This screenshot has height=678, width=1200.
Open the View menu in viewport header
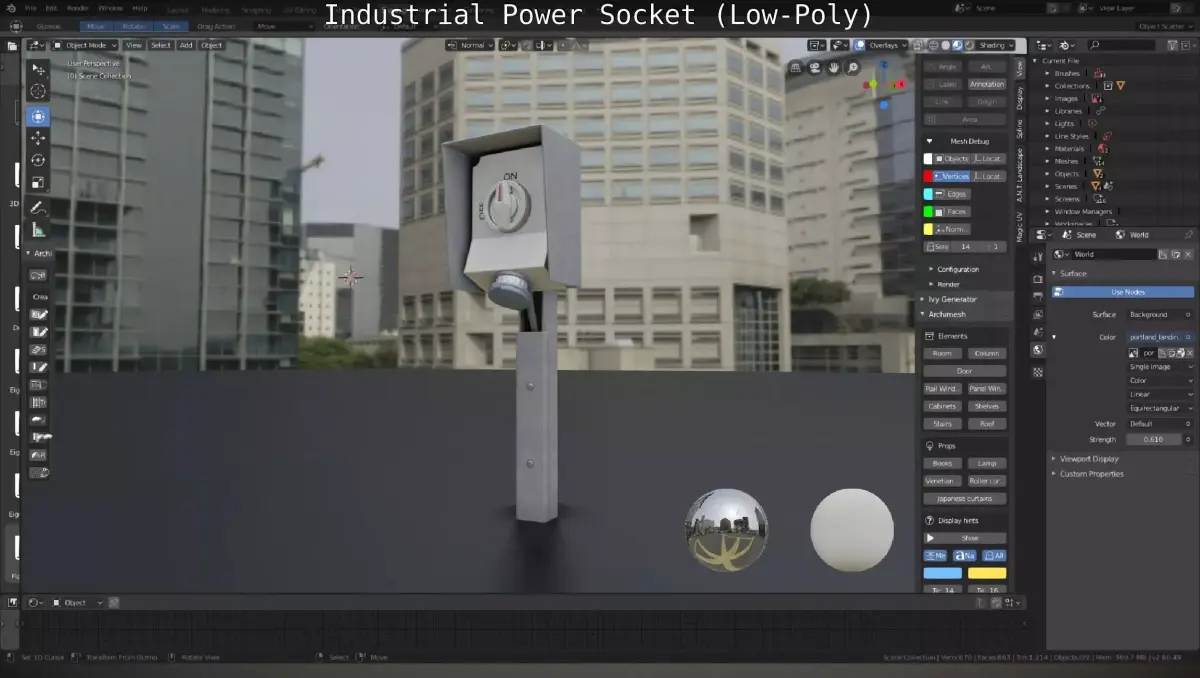coord(133,45)
